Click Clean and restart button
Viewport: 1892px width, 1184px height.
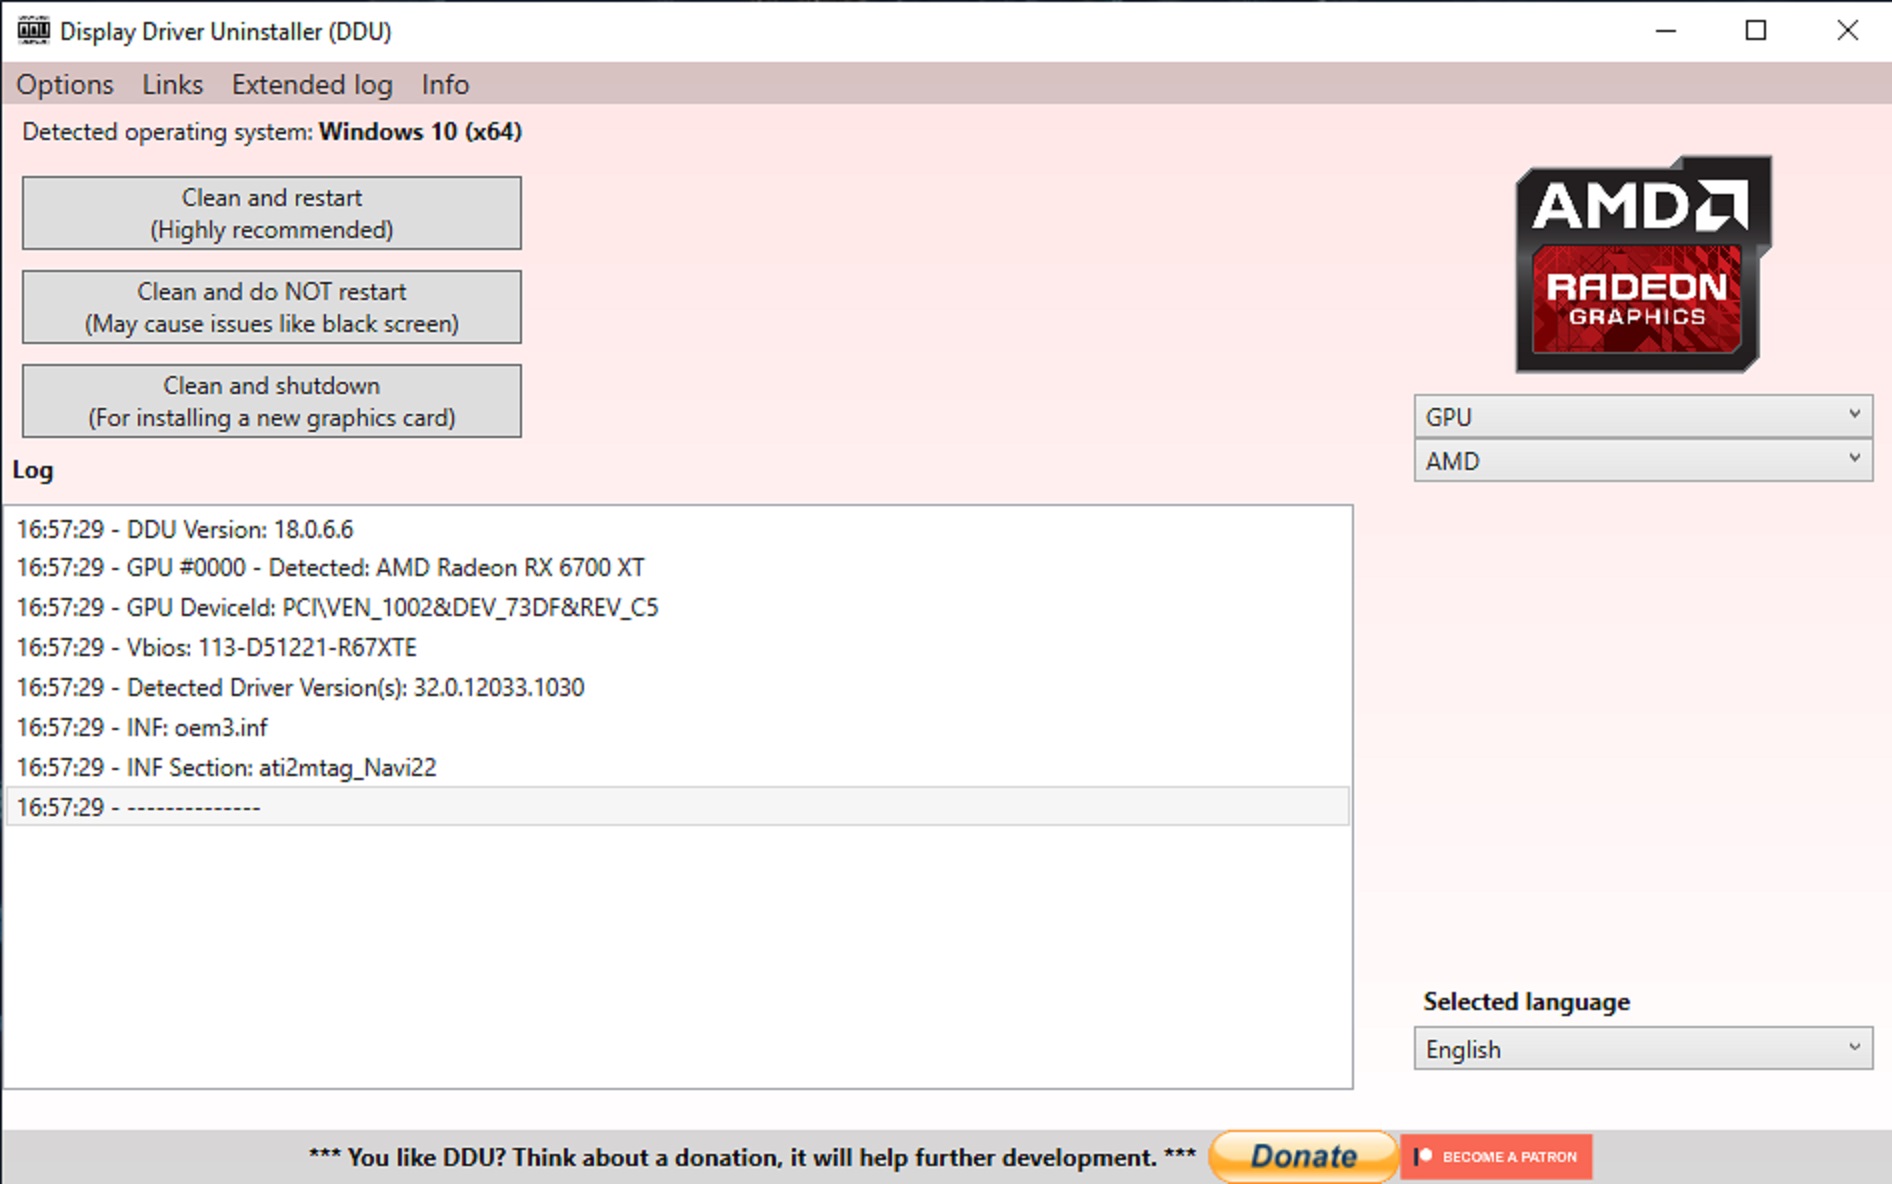tap(272, 213)
